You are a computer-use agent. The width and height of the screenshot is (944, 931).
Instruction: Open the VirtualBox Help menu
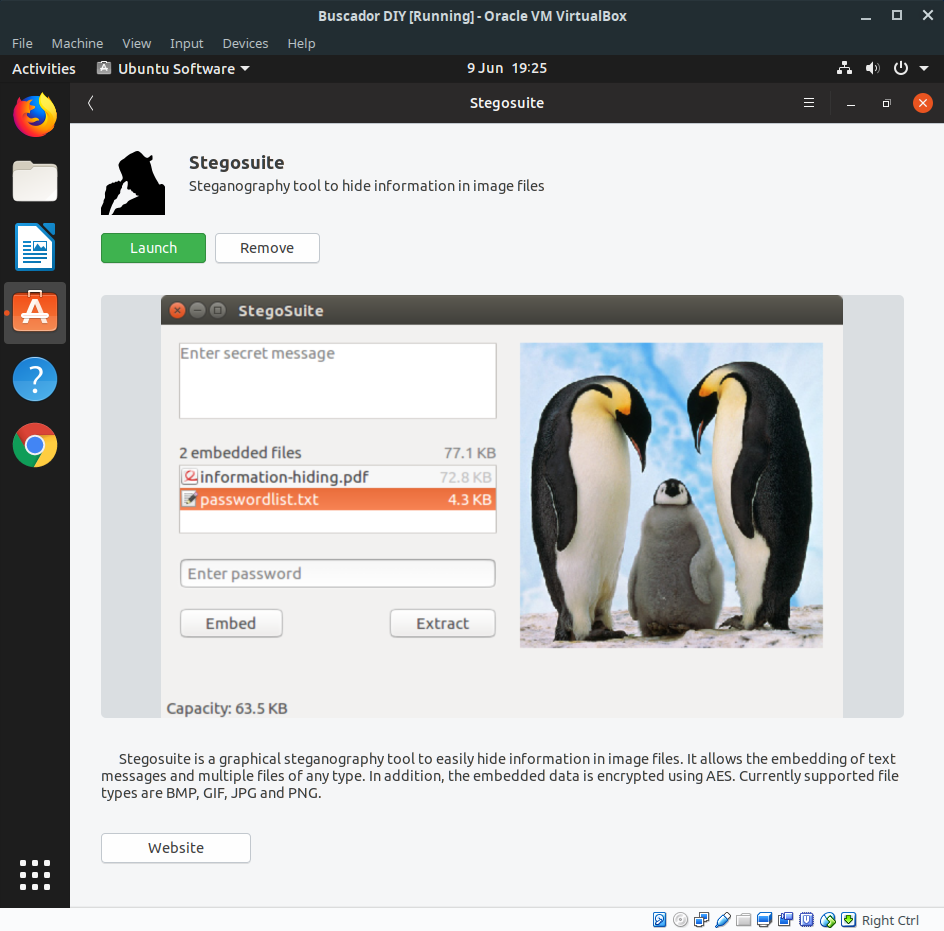coord(301,43)
